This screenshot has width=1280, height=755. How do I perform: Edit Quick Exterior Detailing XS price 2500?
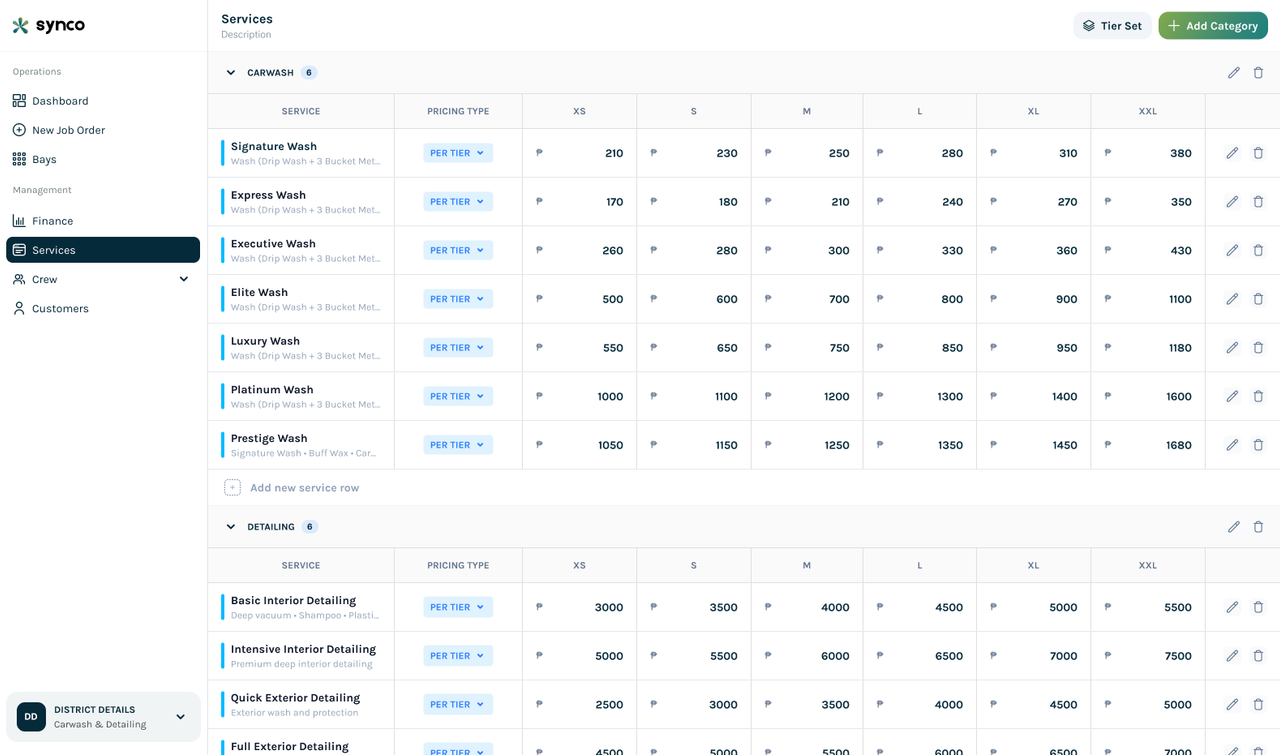[580, 704]
